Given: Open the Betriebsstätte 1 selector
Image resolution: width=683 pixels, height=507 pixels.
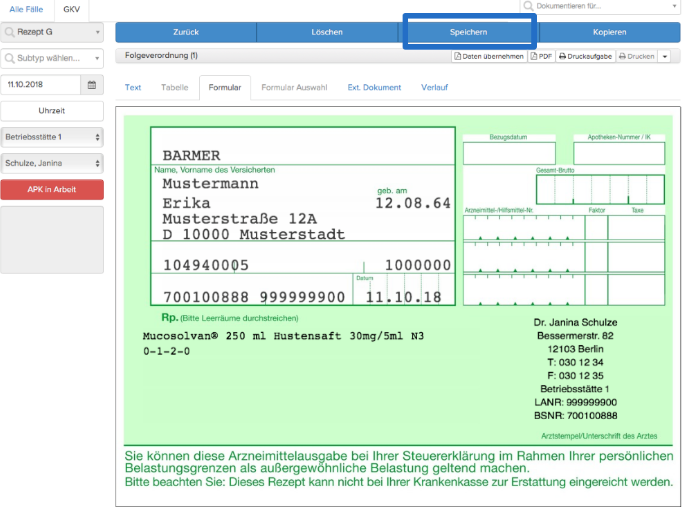Looking at the screenshot, I should tap(52, 137).
